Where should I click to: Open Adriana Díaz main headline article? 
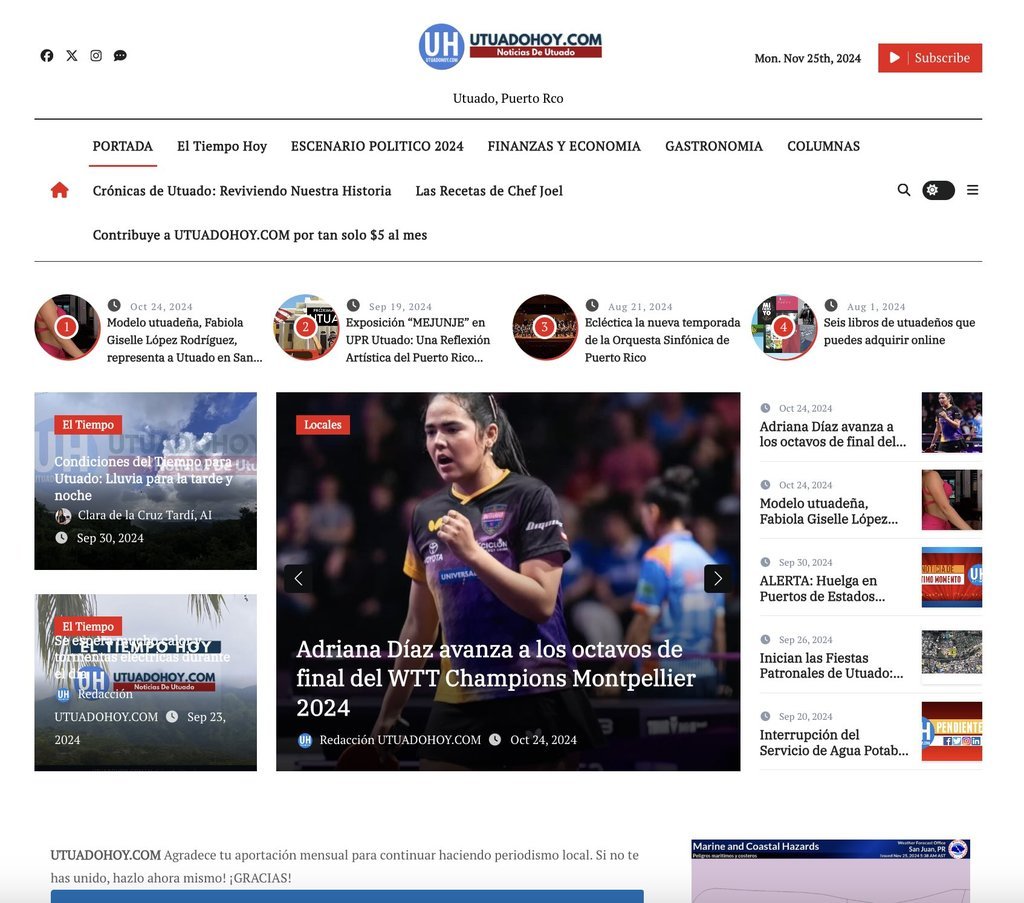(x=496, y=678)
